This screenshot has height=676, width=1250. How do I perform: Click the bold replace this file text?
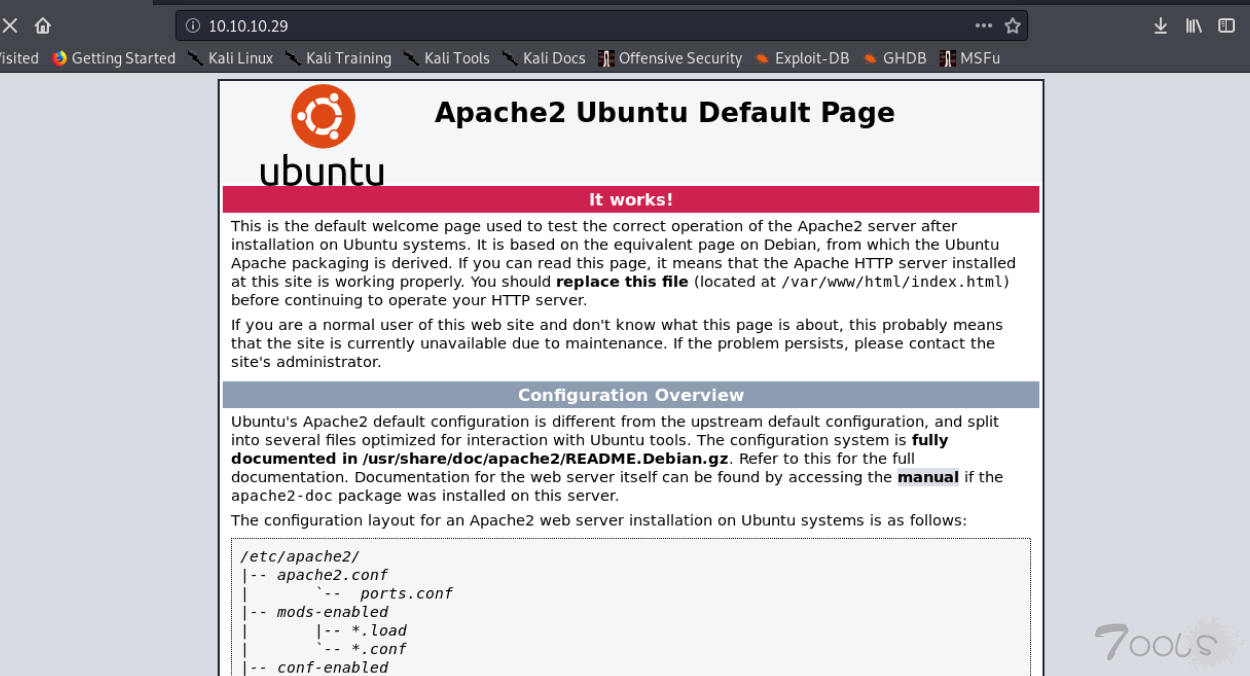coord(622,282)
